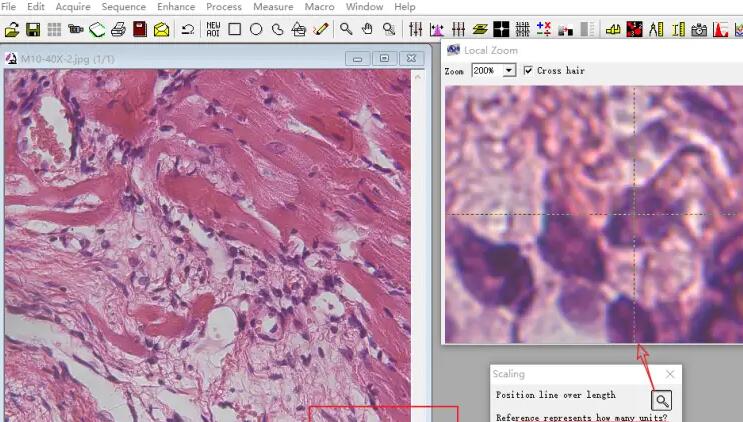Toggle the Cross hair checkbox

coord(528,71)
